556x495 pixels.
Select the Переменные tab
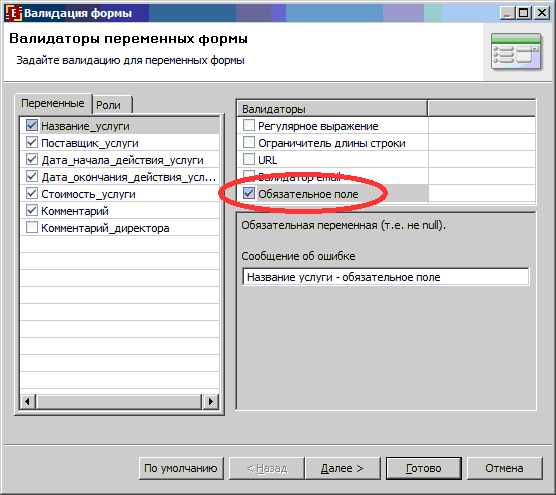(53, 103)
